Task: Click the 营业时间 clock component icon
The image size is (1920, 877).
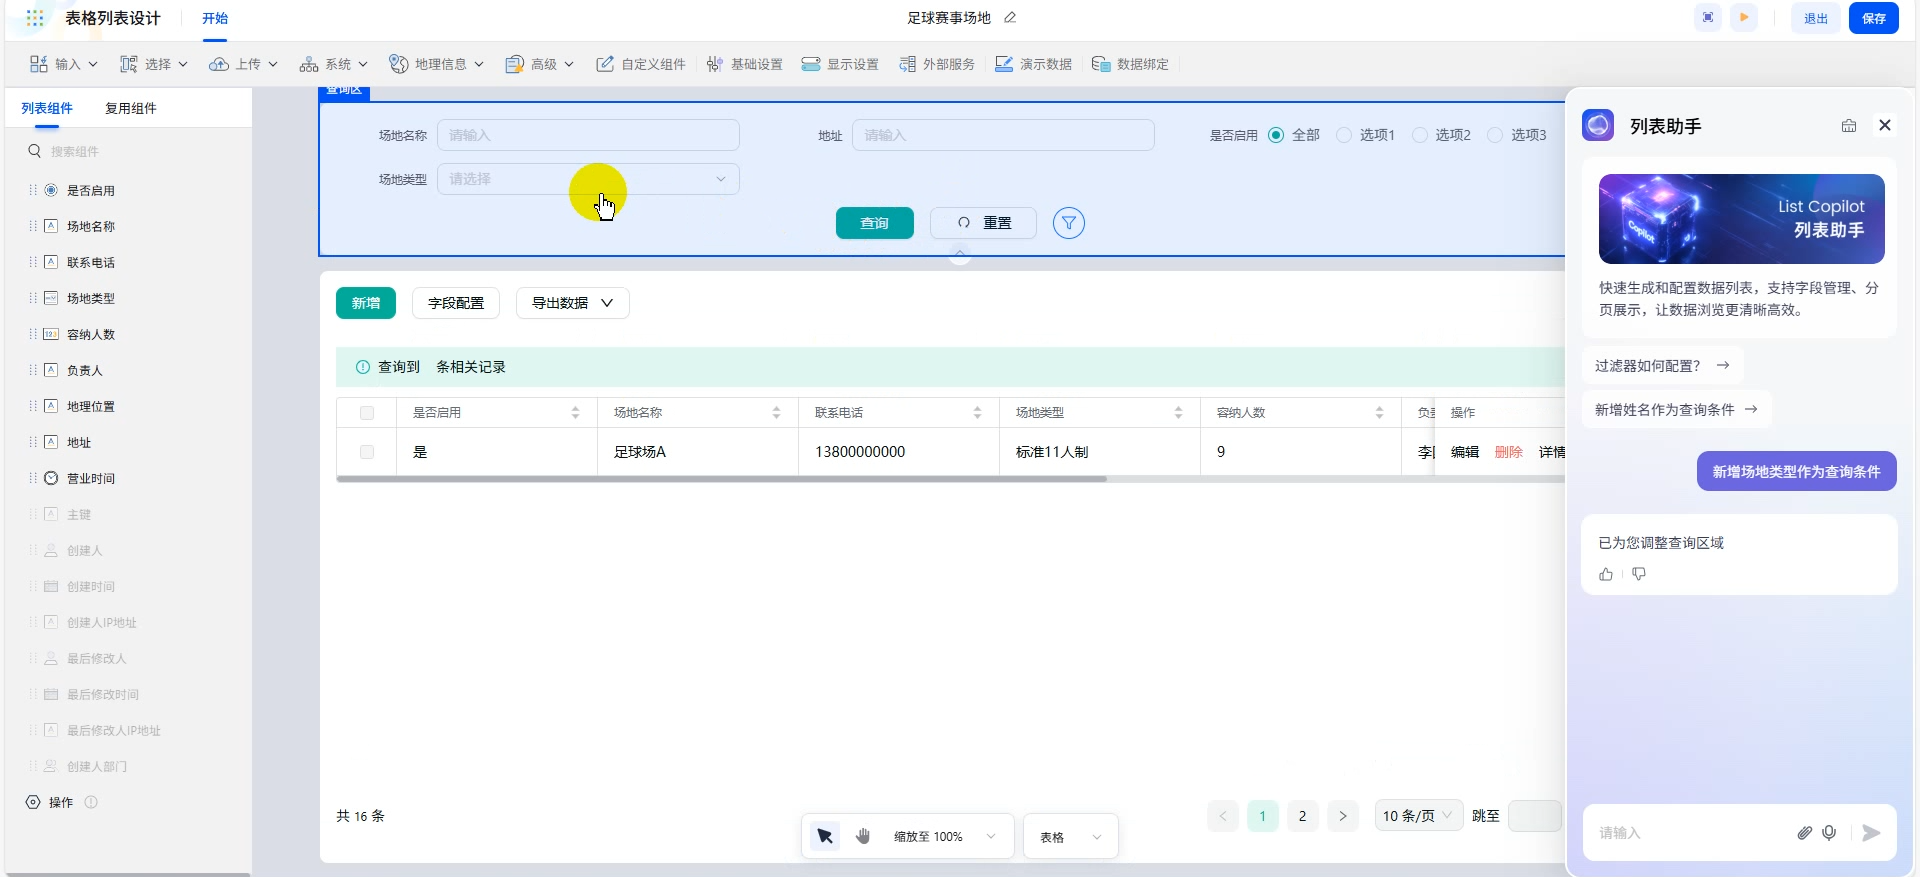Action: pos(51,478)
